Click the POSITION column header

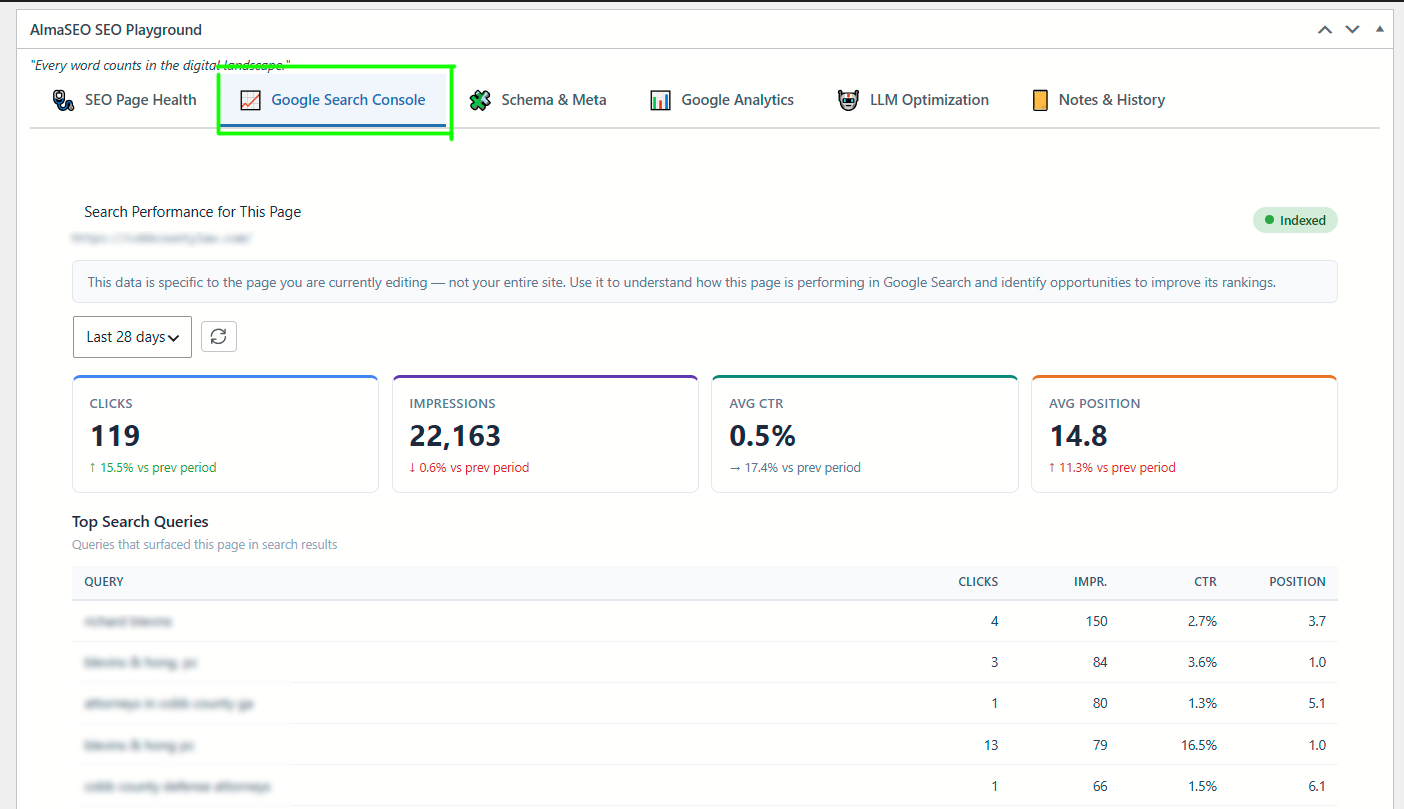[x=1297, y=582]
